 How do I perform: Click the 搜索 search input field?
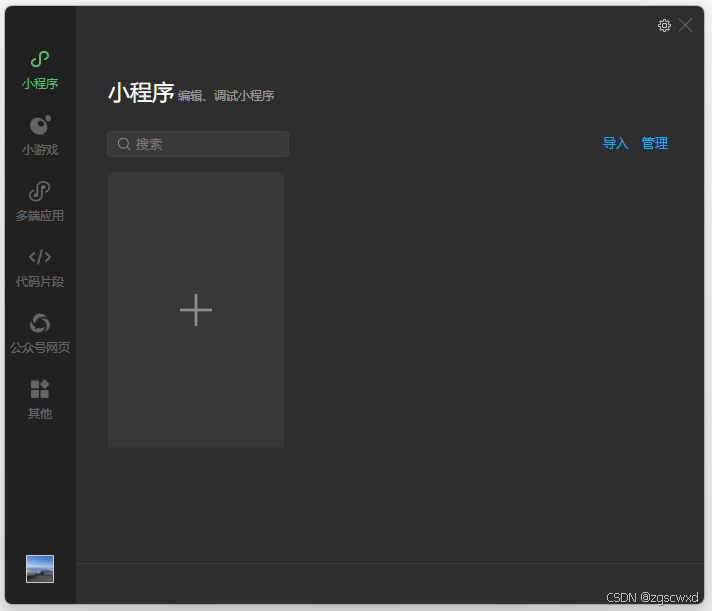click(198, 144)
